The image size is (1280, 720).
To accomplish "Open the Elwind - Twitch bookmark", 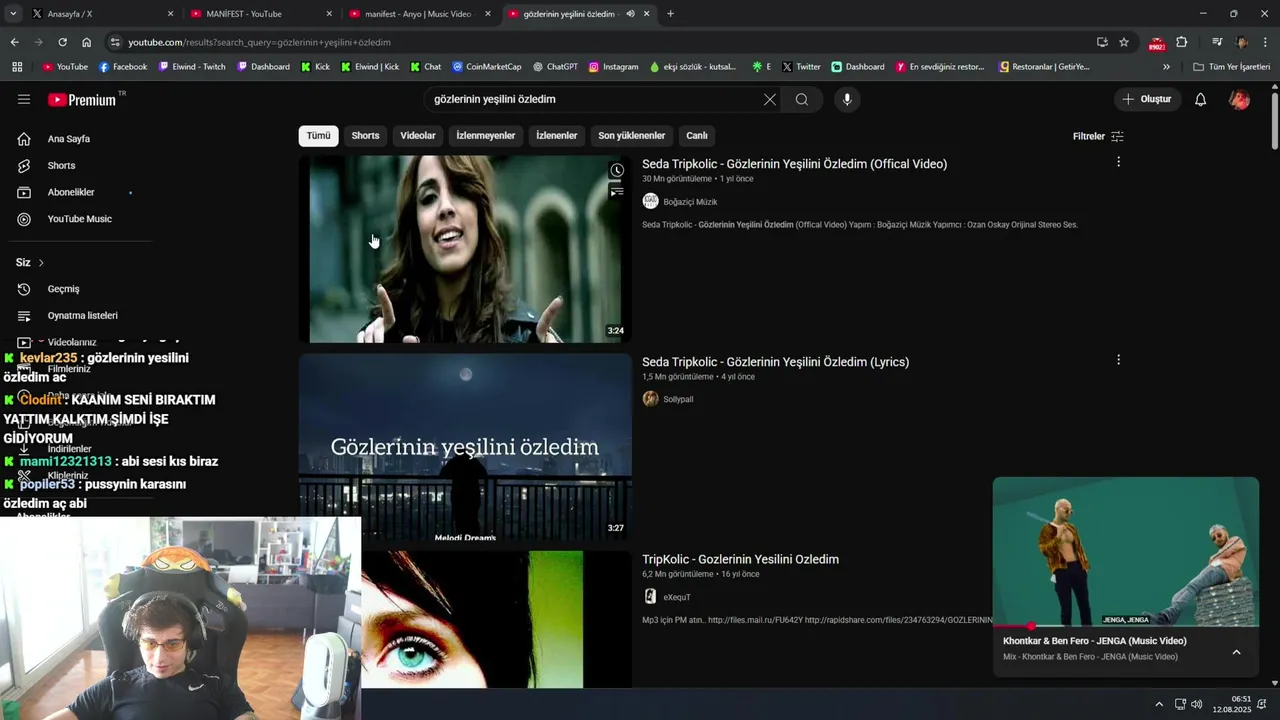I will pos(192,67).
